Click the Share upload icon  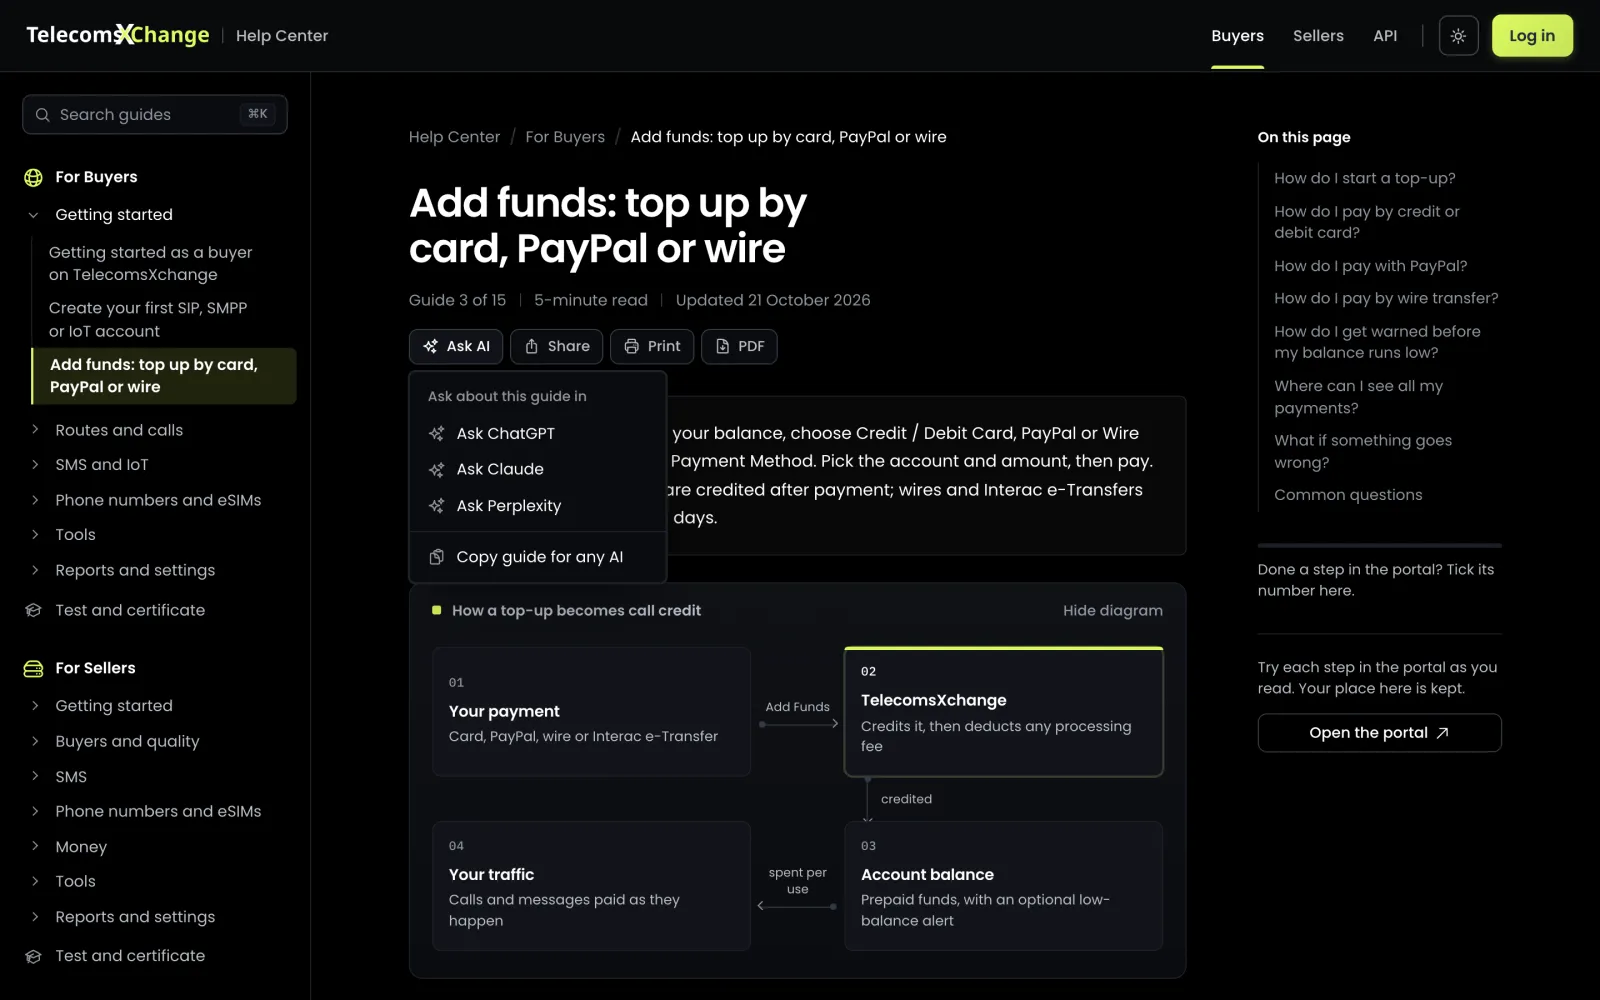pos(532,346)
